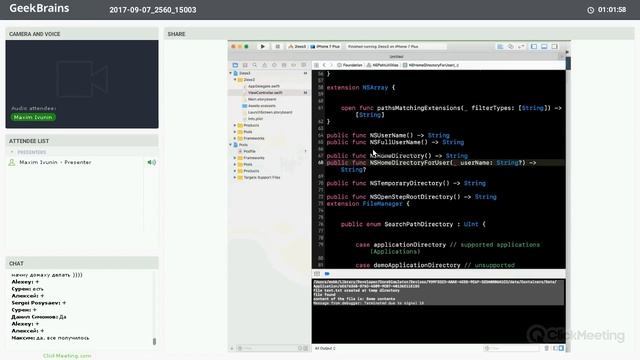Open the Test navigator diamond icon
Screen dimensions: 640x360
[x=274, y=65]
